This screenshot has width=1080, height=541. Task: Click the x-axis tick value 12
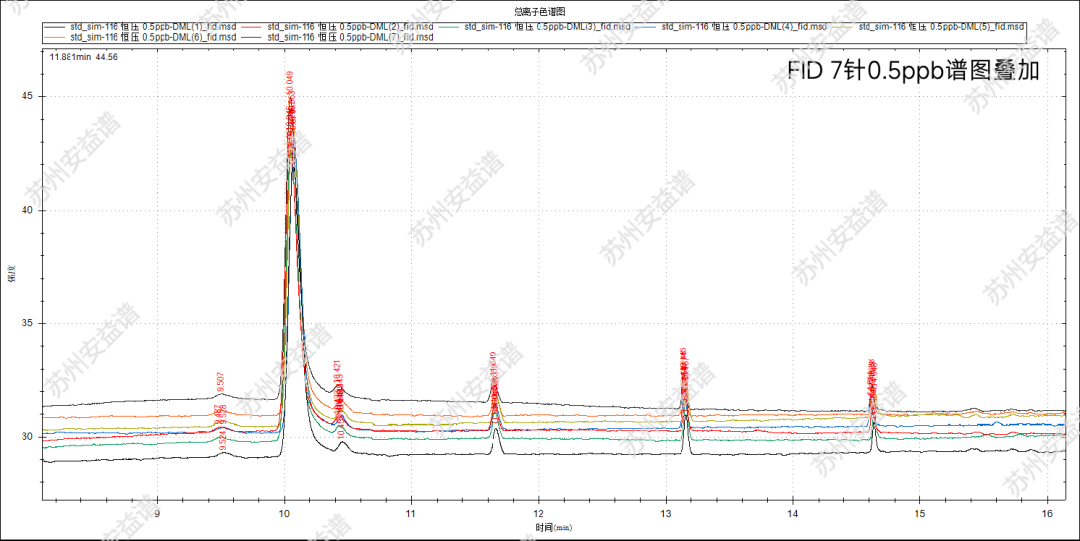[x=538, y=514]
